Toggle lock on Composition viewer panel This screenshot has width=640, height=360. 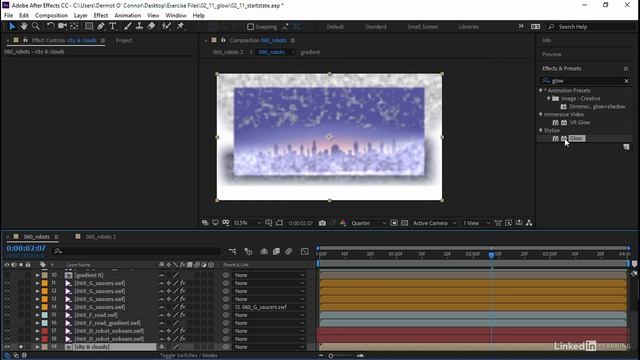click(x=223, y=40)
